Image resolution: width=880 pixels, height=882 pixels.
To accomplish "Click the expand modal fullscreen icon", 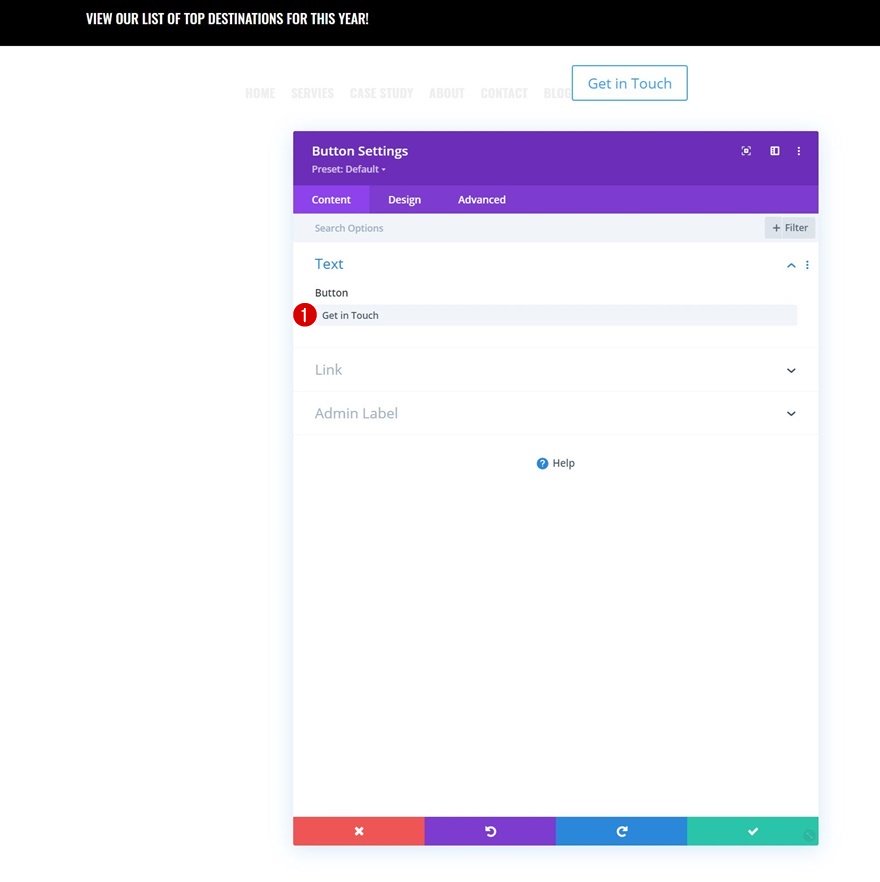I will [x=746, y=151].
